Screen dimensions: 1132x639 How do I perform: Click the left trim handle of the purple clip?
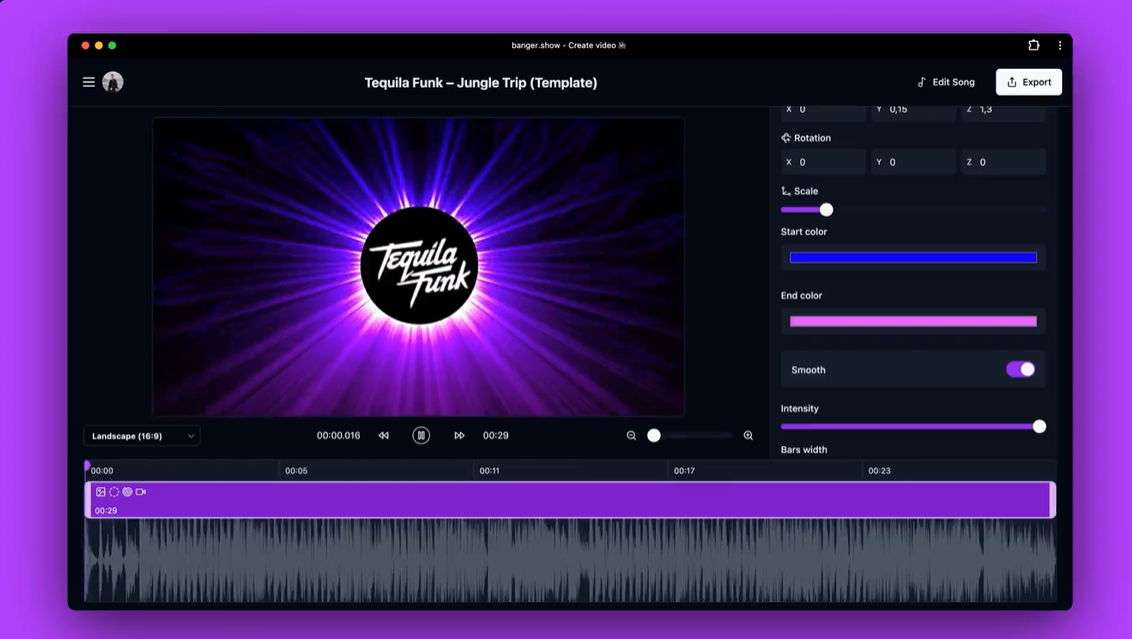pyautogui.click(x=88, y=500)
